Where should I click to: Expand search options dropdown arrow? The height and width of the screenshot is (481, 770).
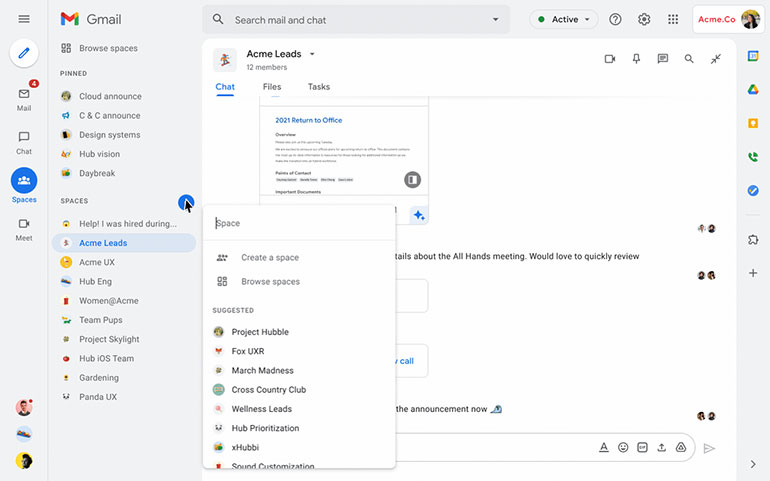click(495, 20)
